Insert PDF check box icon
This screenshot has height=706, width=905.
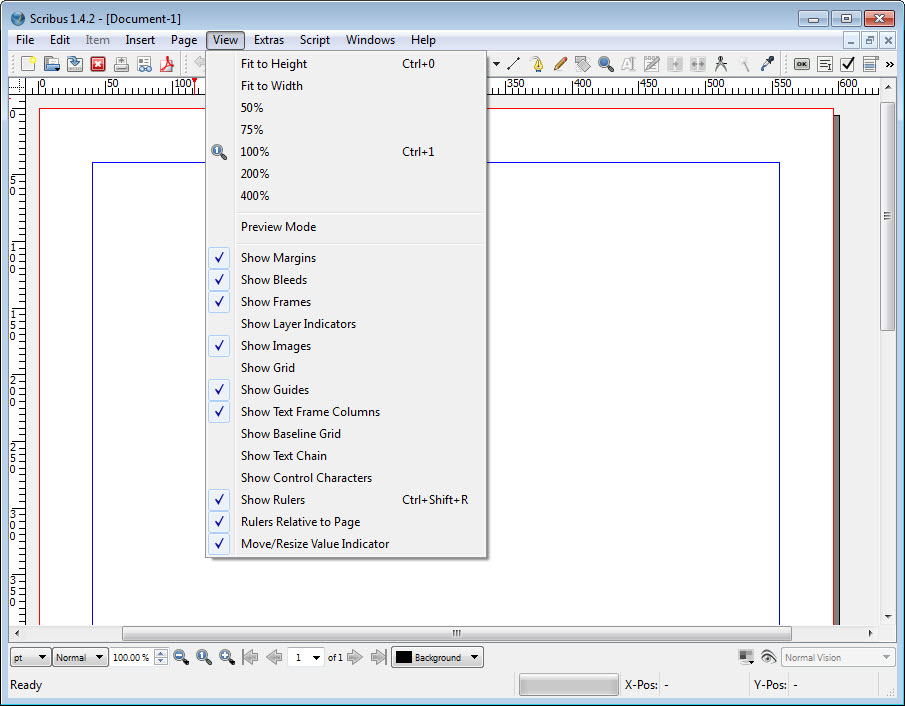click(x=847, y=63)
